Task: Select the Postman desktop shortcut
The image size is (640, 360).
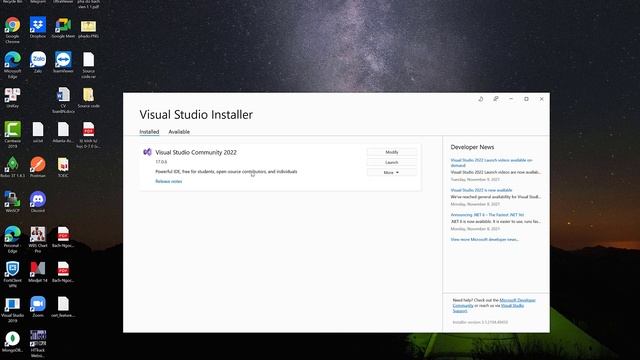Action: pos(38,167)
